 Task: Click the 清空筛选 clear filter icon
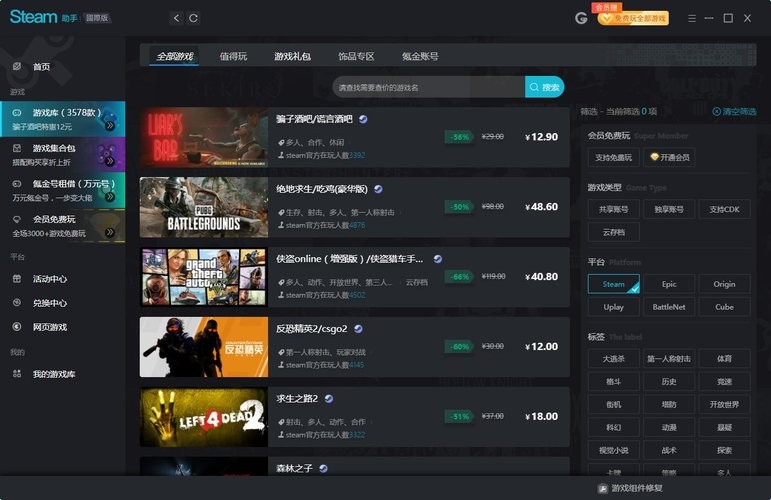(x=716, y=112)
